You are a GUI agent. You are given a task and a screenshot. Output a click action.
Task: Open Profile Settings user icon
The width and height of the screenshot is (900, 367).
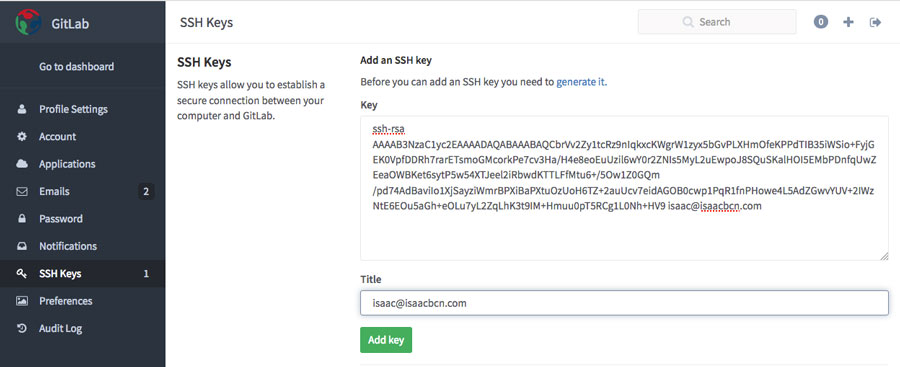pyautogui.click(x=22, y=109)
